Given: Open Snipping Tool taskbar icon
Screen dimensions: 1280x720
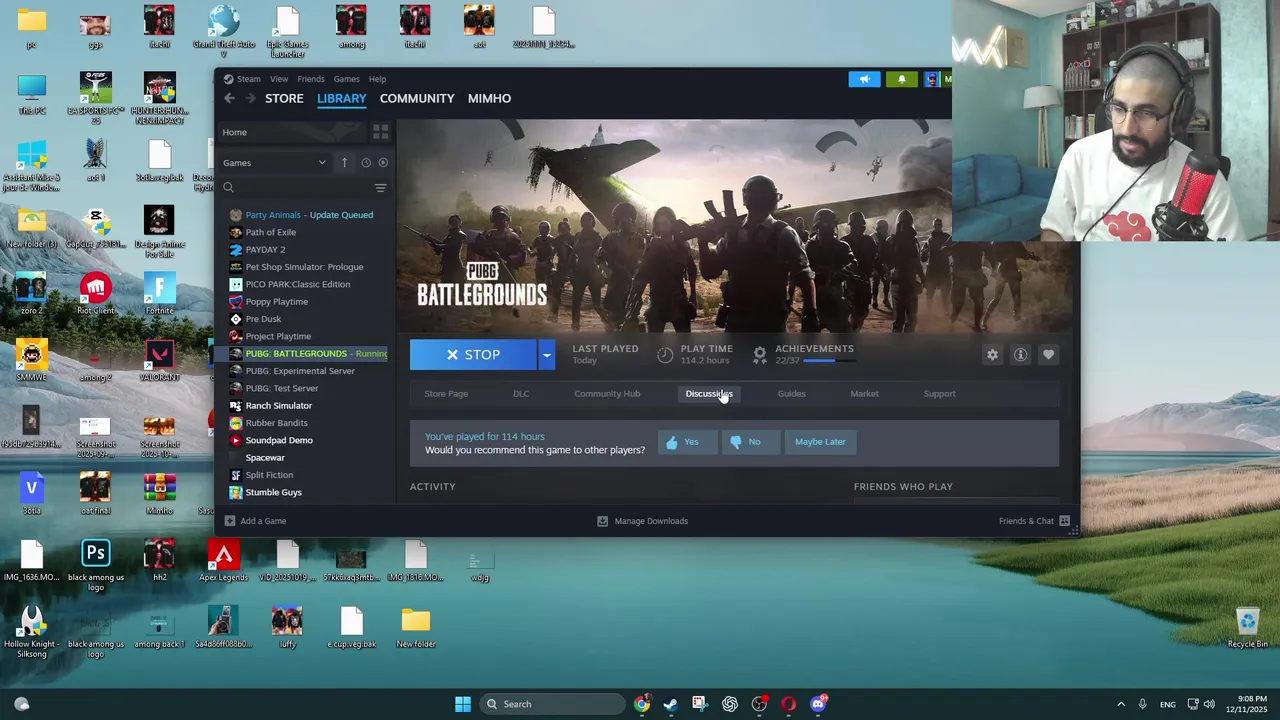Looking at the screenshot, I should (x=699, y=704).
